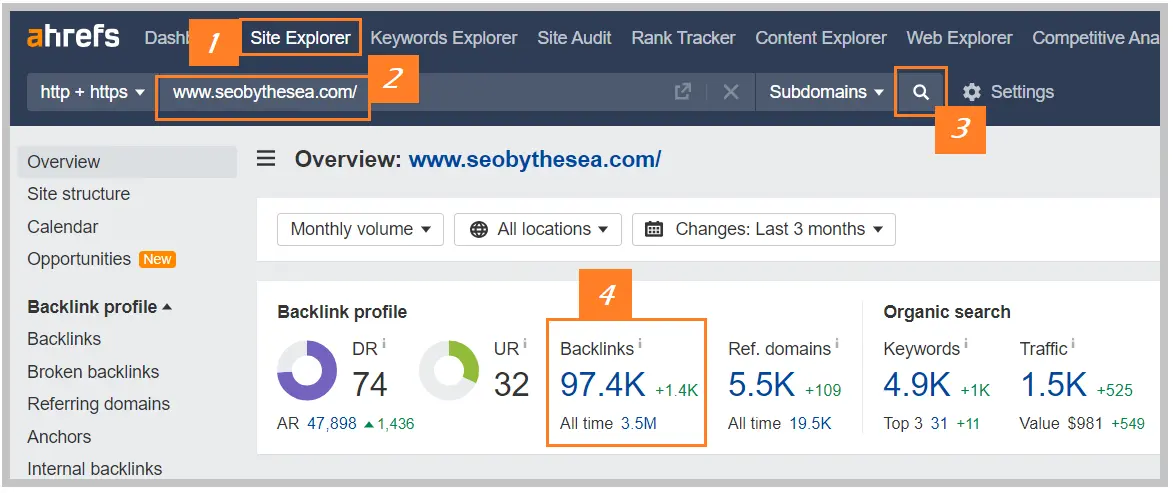
Task: Click the AR 47,898 rank value
Action: (x=331, y=424)
